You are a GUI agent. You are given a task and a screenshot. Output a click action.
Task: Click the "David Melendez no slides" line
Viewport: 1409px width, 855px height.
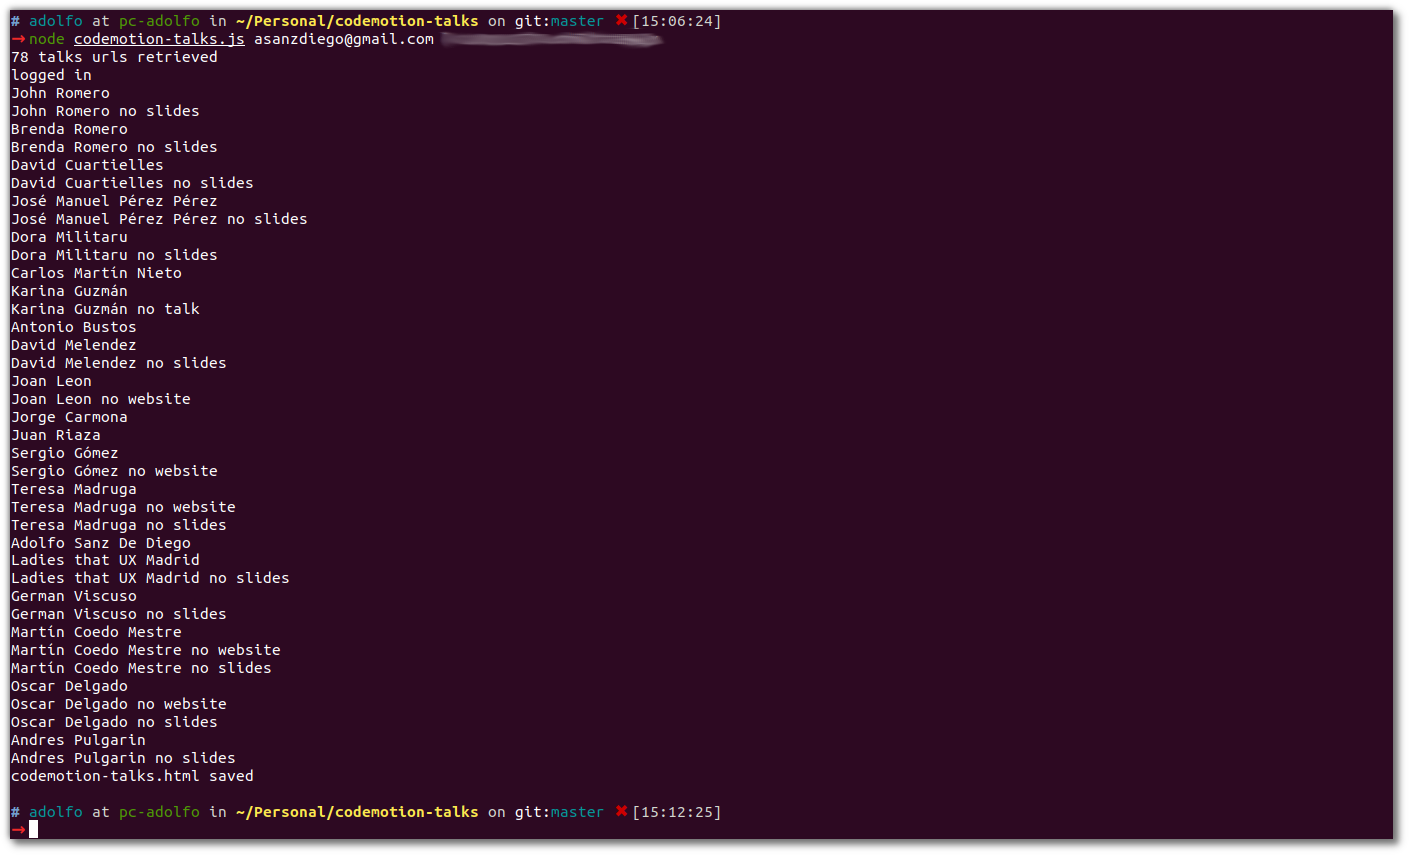click(x=119, y=363)
